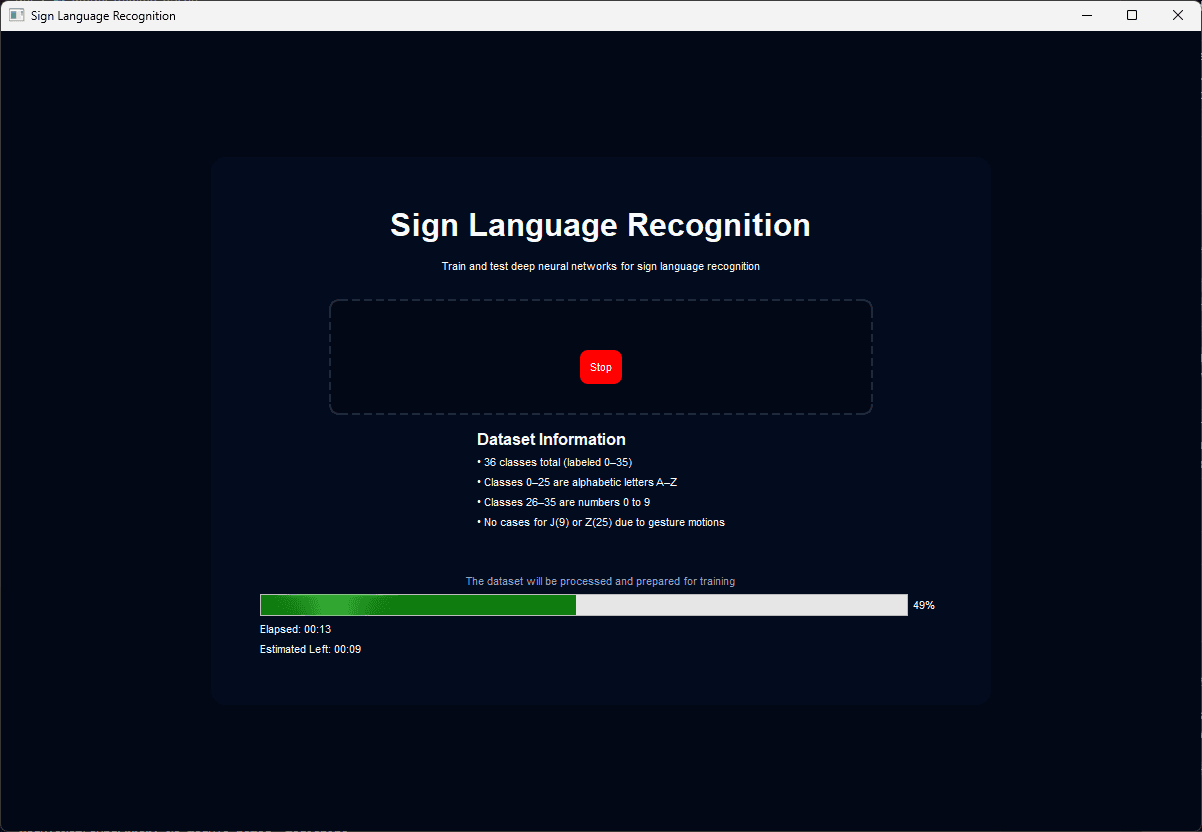
Task: Select the 'Classes 0–25 are alphabetic letters' bullet
Action: 577,482
